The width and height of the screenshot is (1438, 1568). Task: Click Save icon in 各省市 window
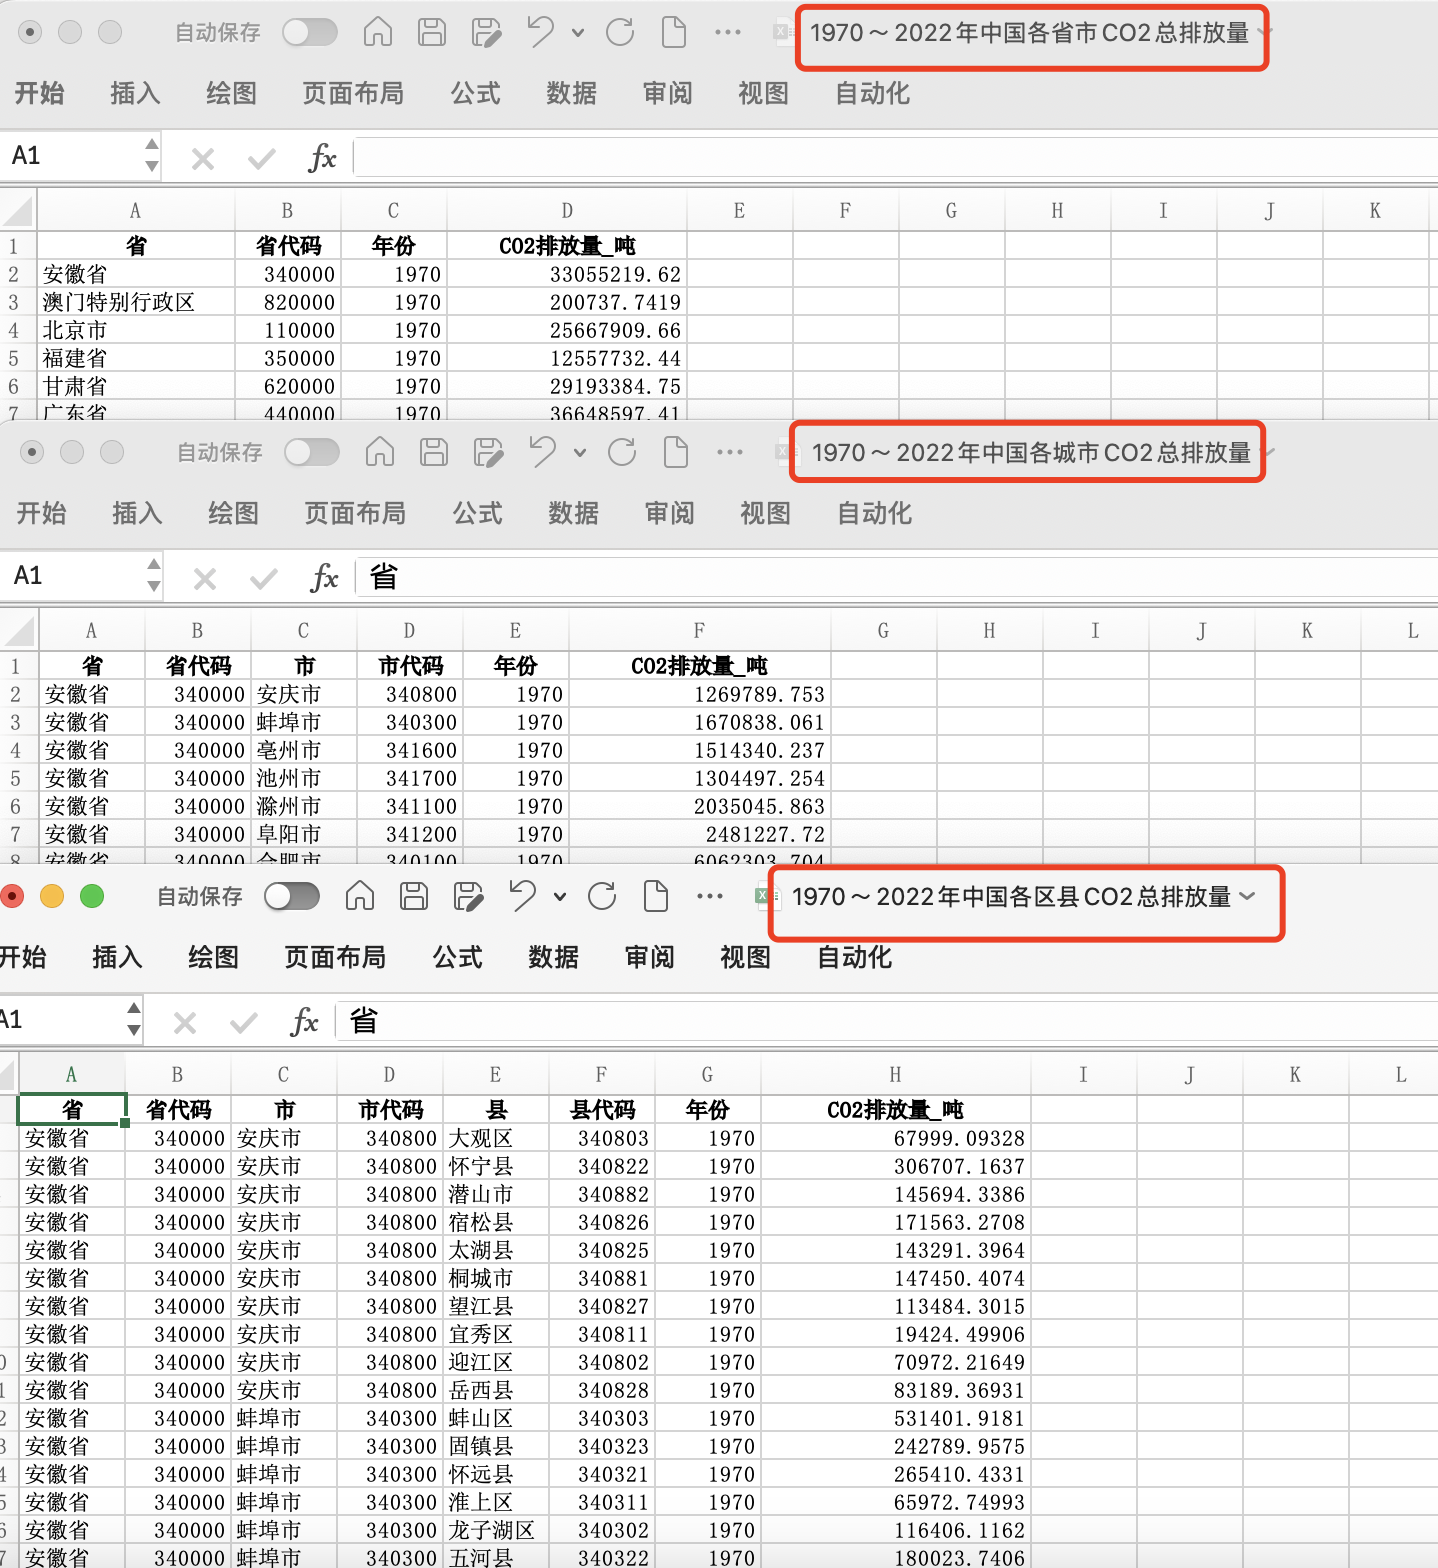[432, 33]
